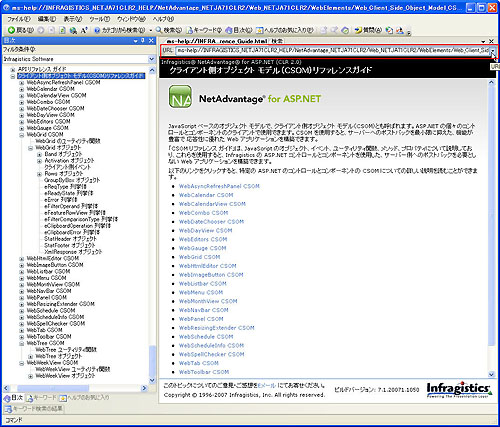Viewport: 500px width, 427px height.
Task: Expand the Rows オブジェクト tree node
Action: pyautogui.click(x=39, y=174)
